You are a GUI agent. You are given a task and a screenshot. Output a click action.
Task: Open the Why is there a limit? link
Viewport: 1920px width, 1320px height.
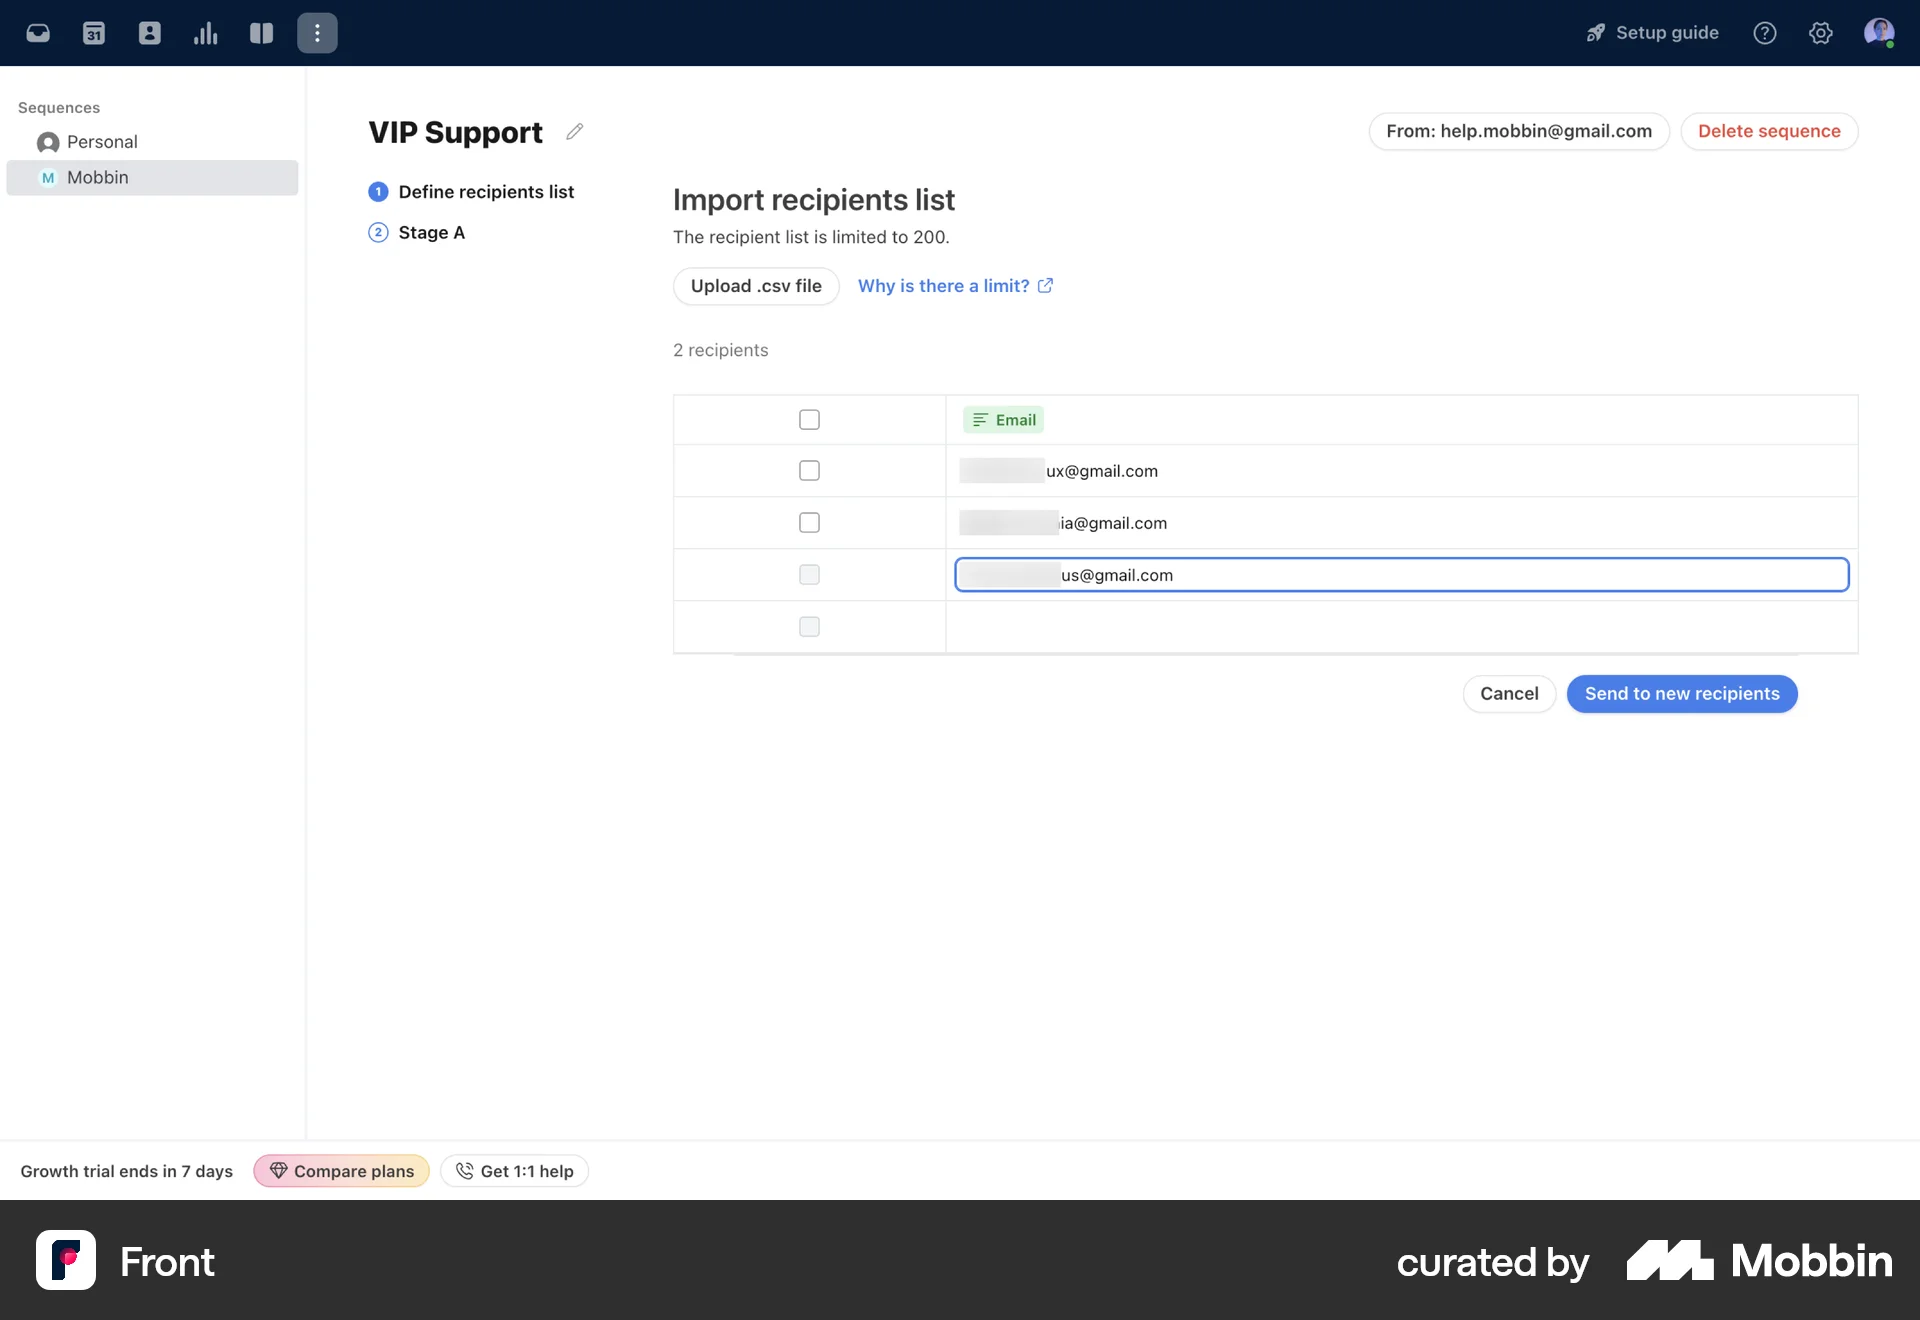coord(944,285)
